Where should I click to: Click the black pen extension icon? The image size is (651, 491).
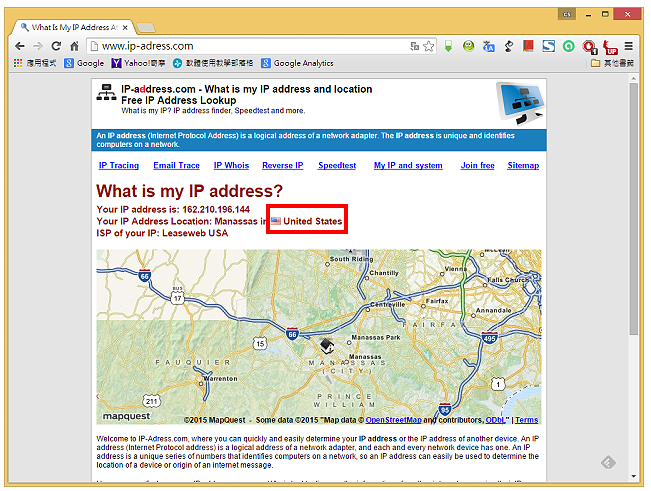click(x=509, y=46)
